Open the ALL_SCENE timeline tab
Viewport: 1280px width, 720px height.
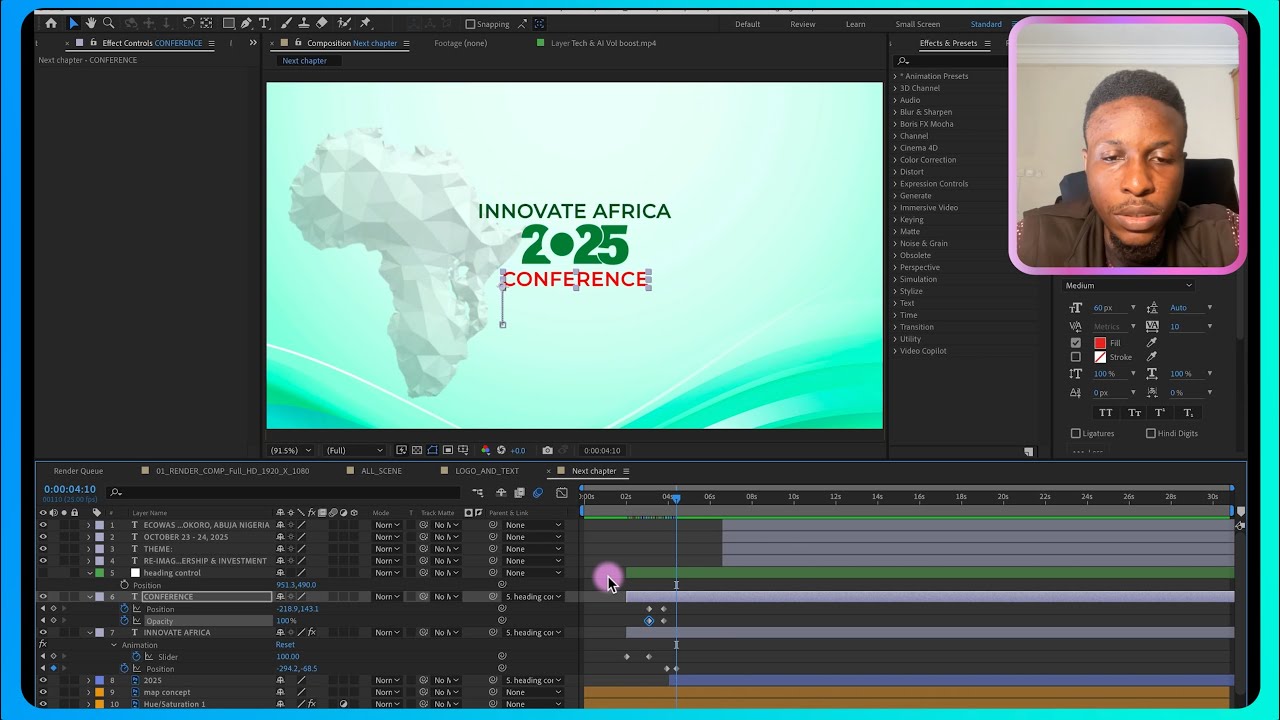[x=381, y=471]
